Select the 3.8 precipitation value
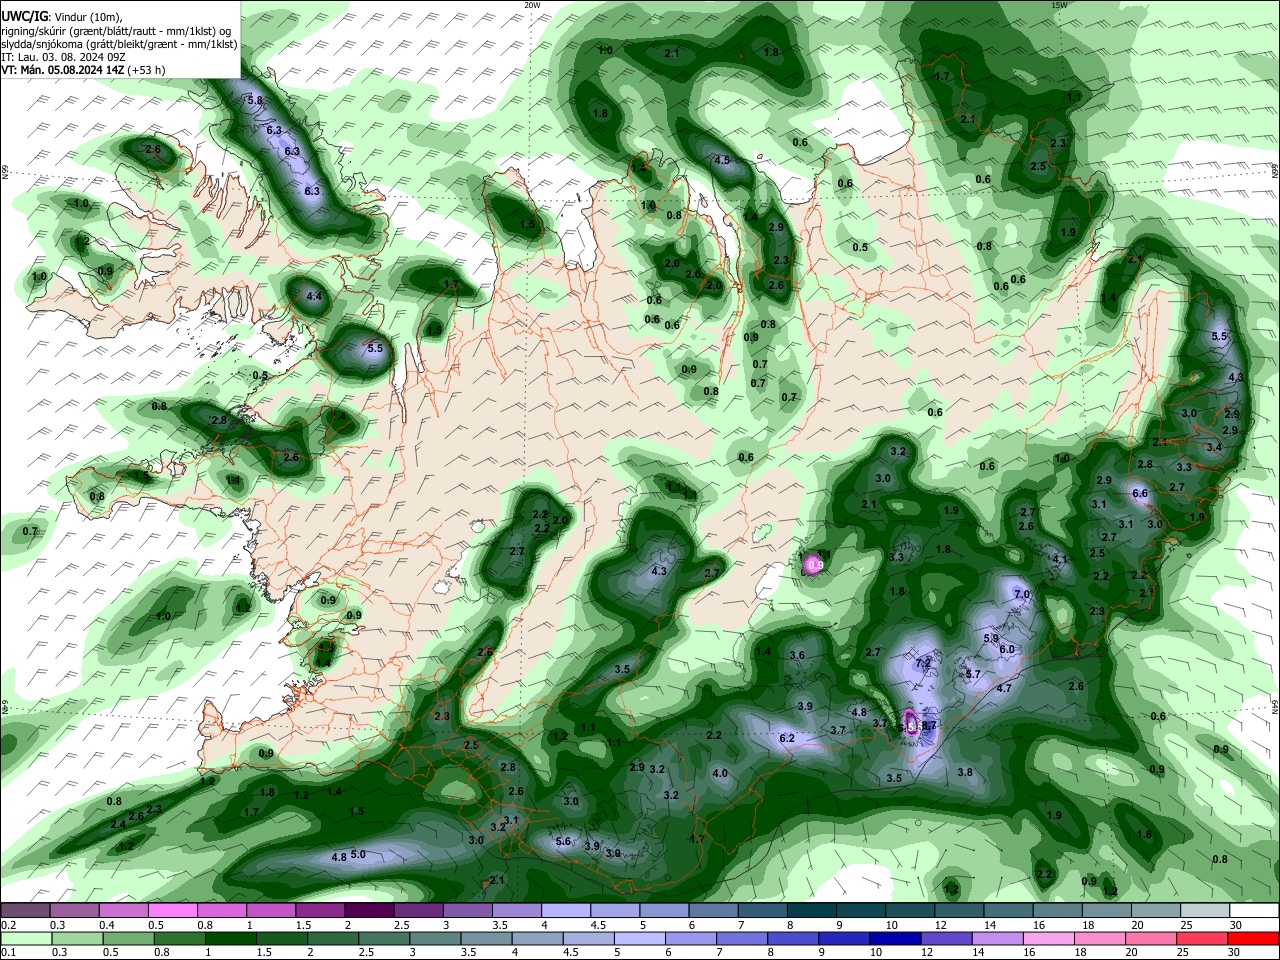The width and height of the screenshot is (1280, 960). [965, 772]
